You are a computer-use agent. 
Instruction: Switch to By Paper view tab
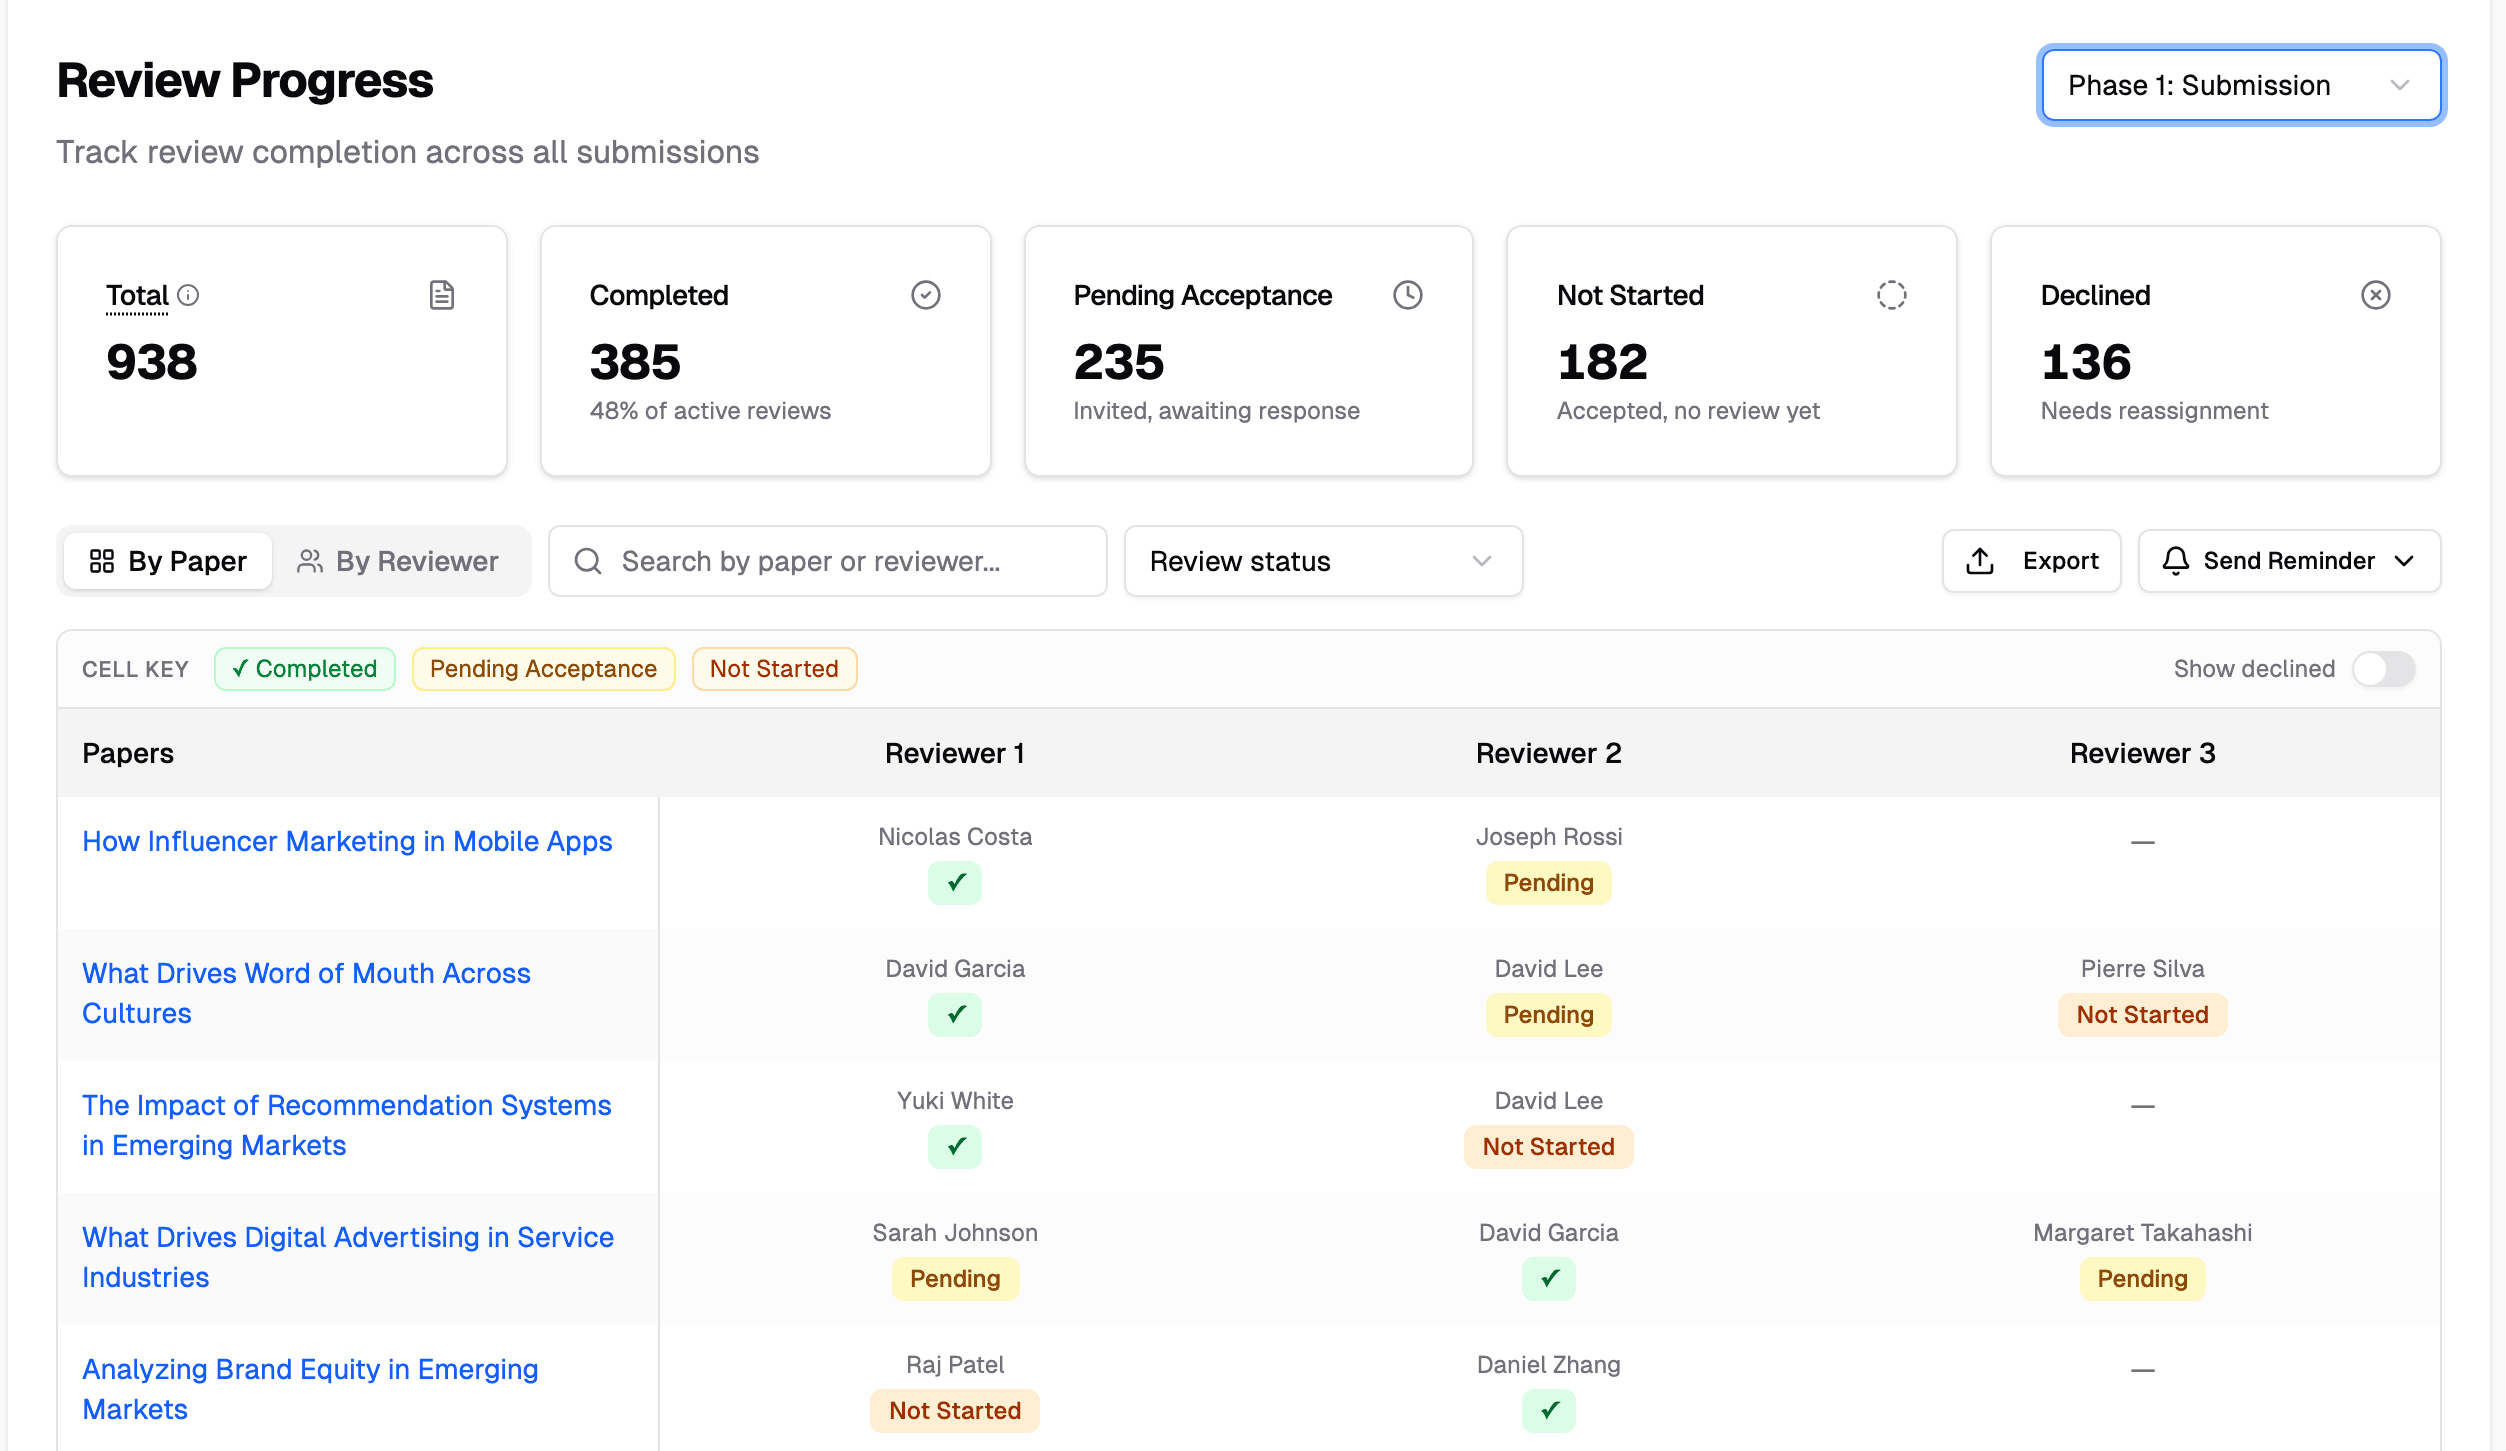pos(168,561)
